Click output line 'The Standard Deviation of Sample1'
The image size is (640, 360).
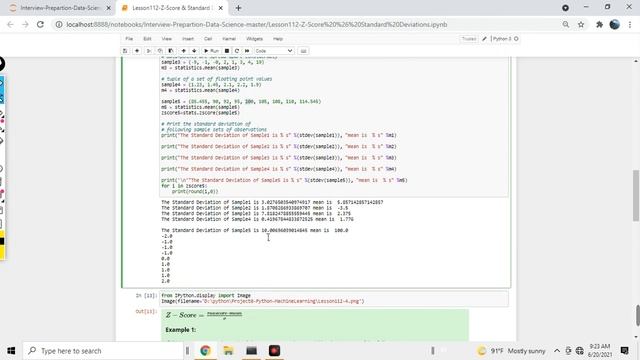(x=272, y=202)
